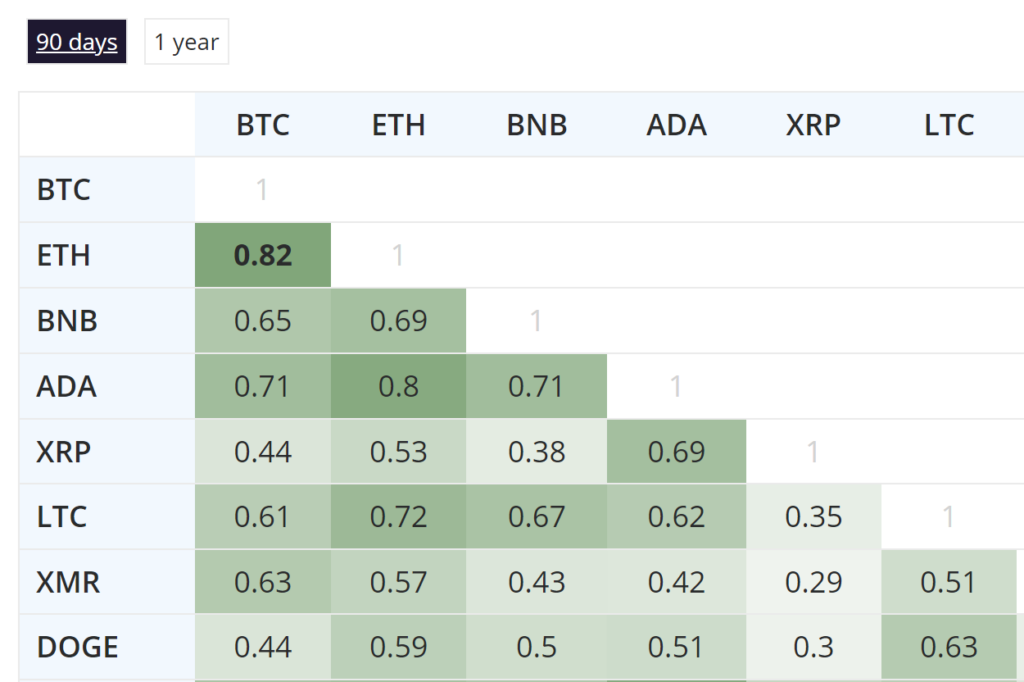Select the 0.3 DOGE/XRP cell
Screen dimensions: 1024x682
[814, 647]
